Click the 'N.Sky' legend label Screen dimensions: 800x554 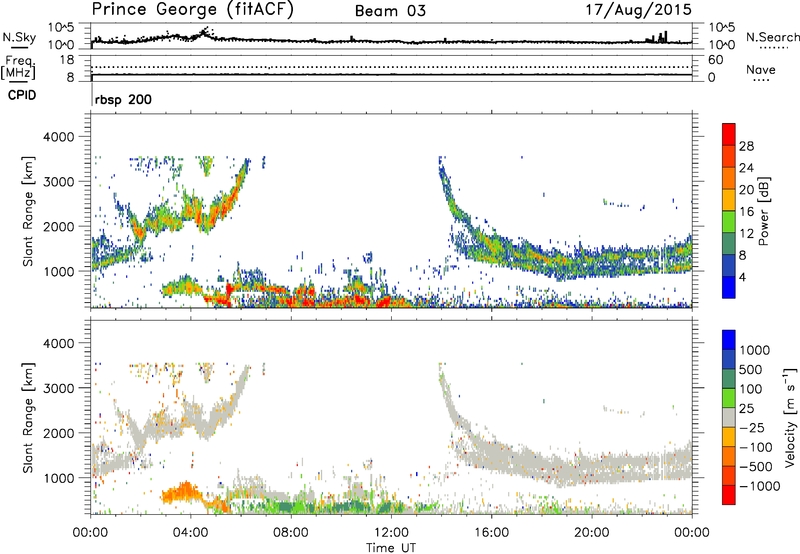tap(19, 37)
